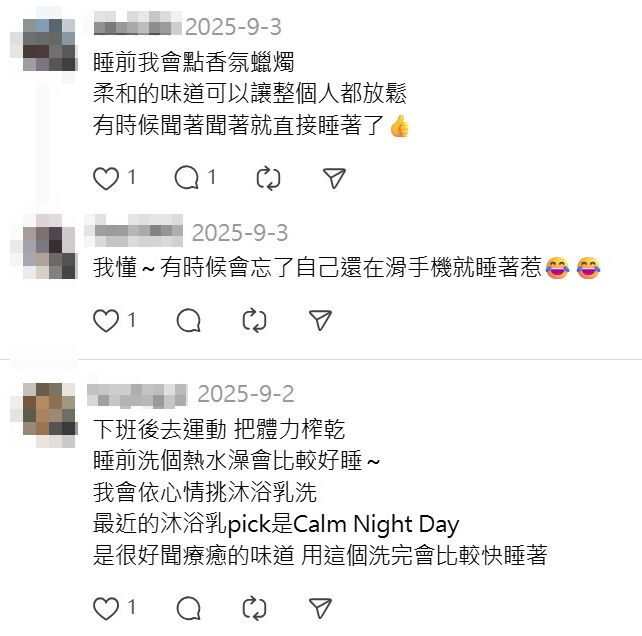Screen dimensions: 642x636
Task: Open first commenter's profile picture
Action: tap(48, 45)
